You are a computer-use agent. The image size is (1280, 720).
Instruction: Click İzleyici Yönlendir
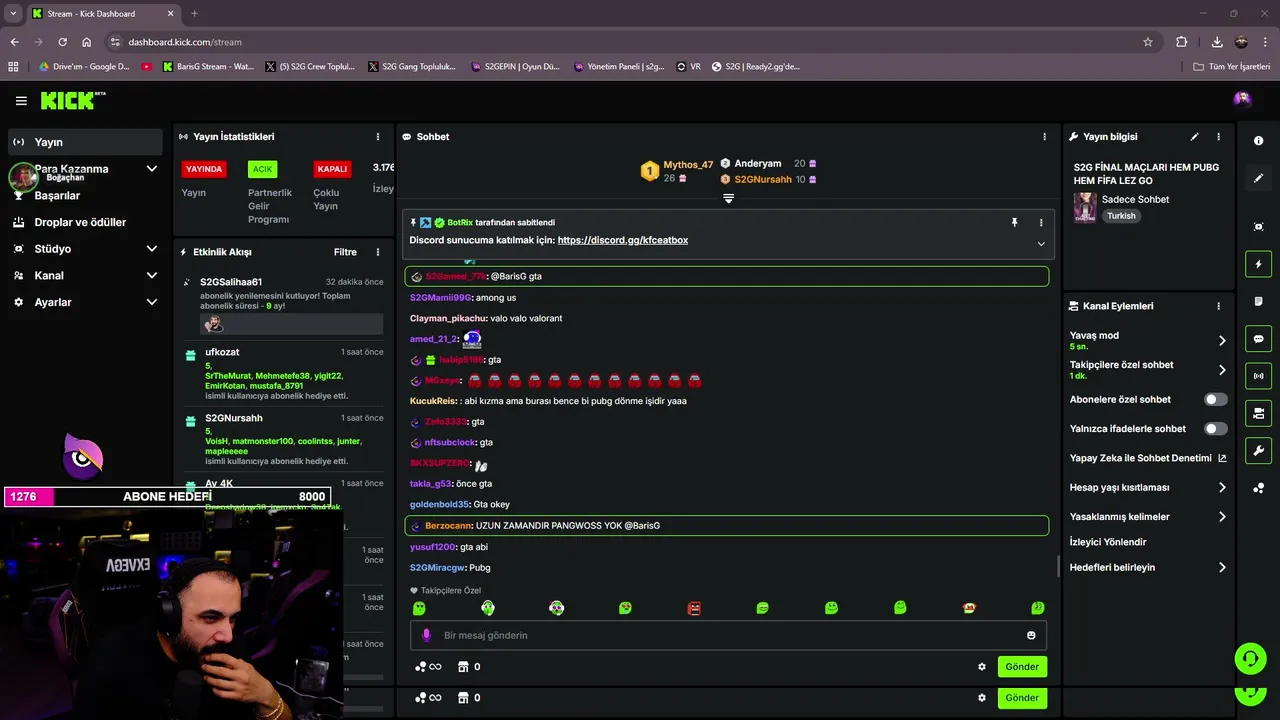1108,542
